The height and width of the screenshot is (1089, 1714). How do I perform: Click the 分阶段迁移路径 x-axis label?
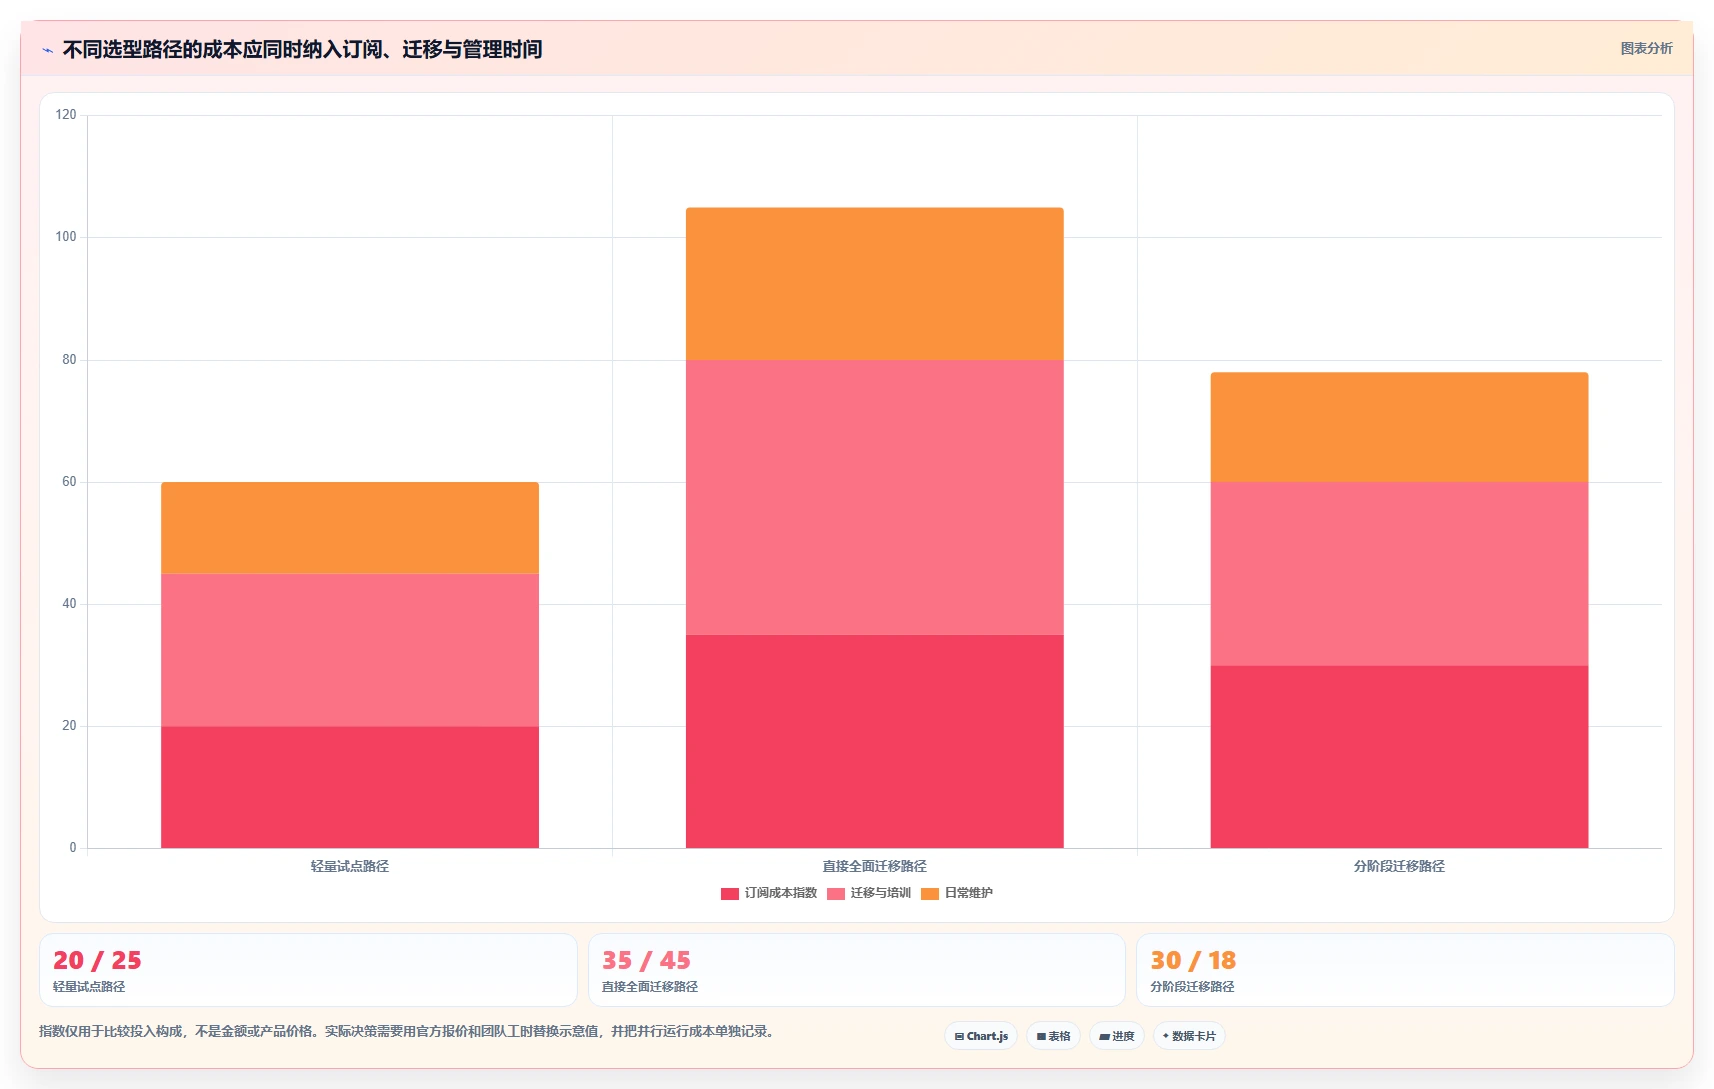pos(1399,866)
